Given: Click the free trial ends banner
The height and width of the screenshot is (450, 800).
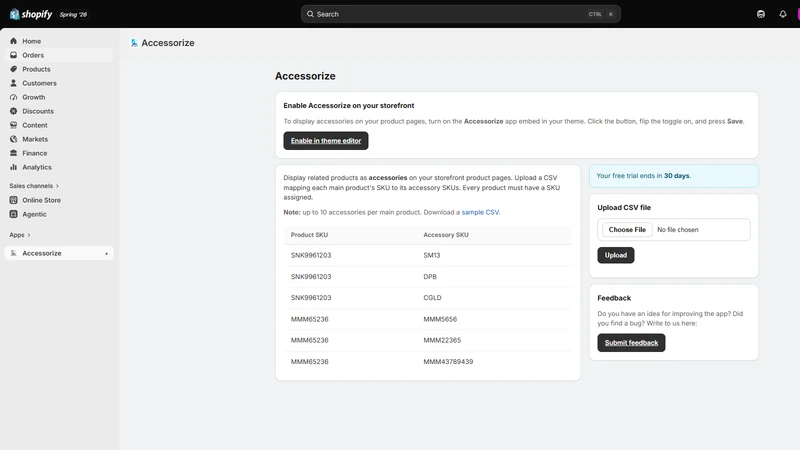Looking at the screenshot, I should pos(673,176).
